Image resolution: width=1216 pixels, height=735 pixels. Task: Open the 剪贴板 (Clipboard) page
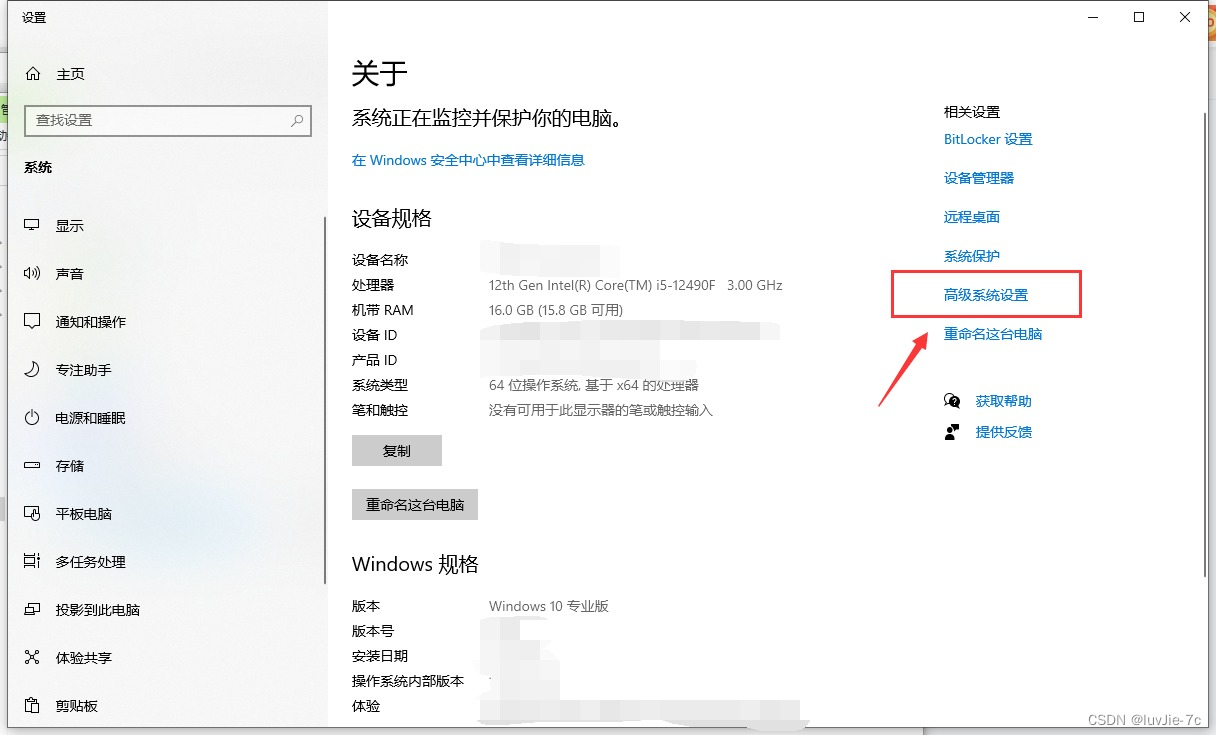80,705
